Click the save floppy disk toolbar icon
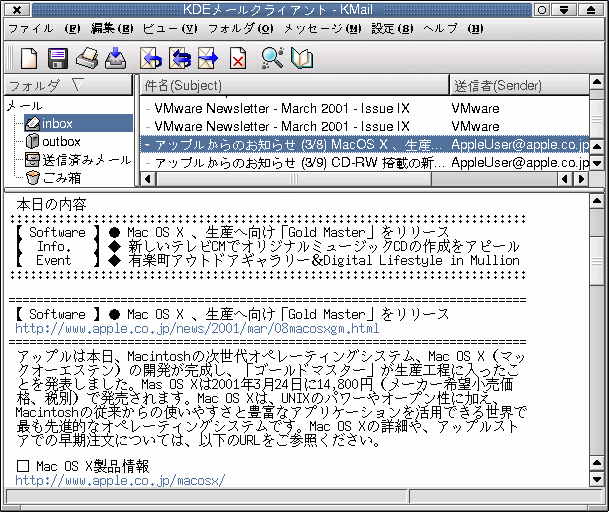This screenshot has width=609, height=512. click(x=58, y=58)
